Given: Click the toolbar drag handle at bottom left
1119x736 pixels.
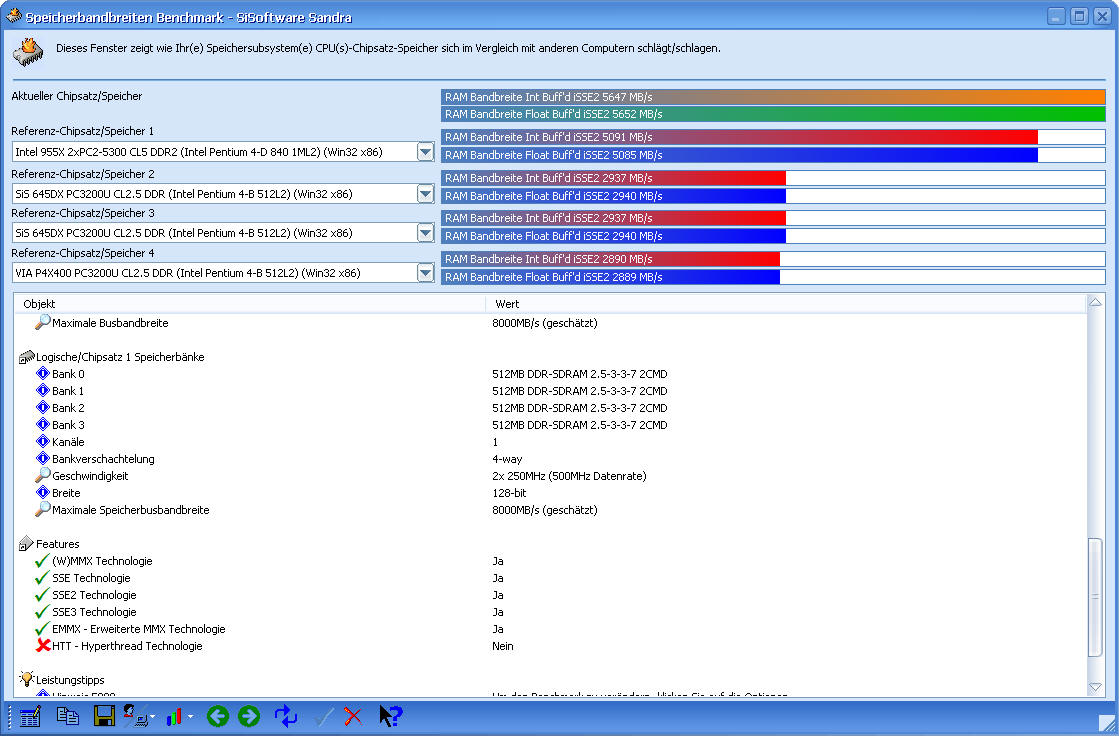Looking at the screenshot, I should click(10, 716).
